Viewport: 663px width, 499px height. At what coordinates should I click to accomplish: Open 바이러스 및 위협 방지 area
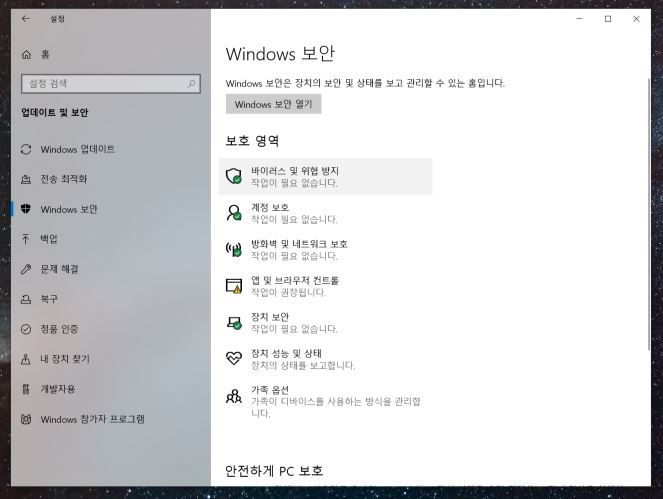point(325,176)
